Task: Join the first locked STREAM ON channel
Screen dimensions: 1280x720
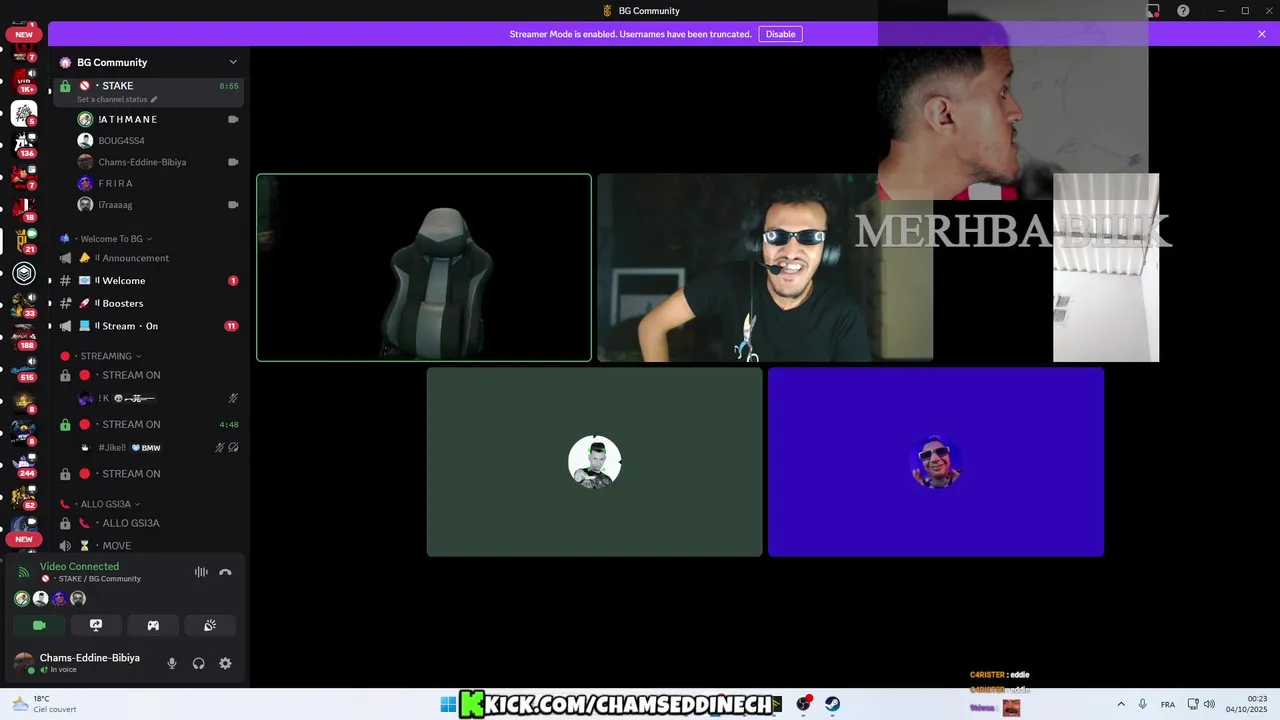Action: pos(150,375)
